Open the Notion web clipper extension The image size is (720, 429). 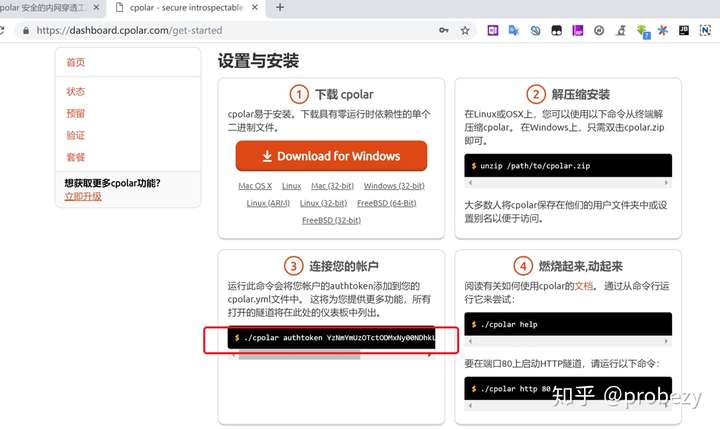[x=705, y=30]
